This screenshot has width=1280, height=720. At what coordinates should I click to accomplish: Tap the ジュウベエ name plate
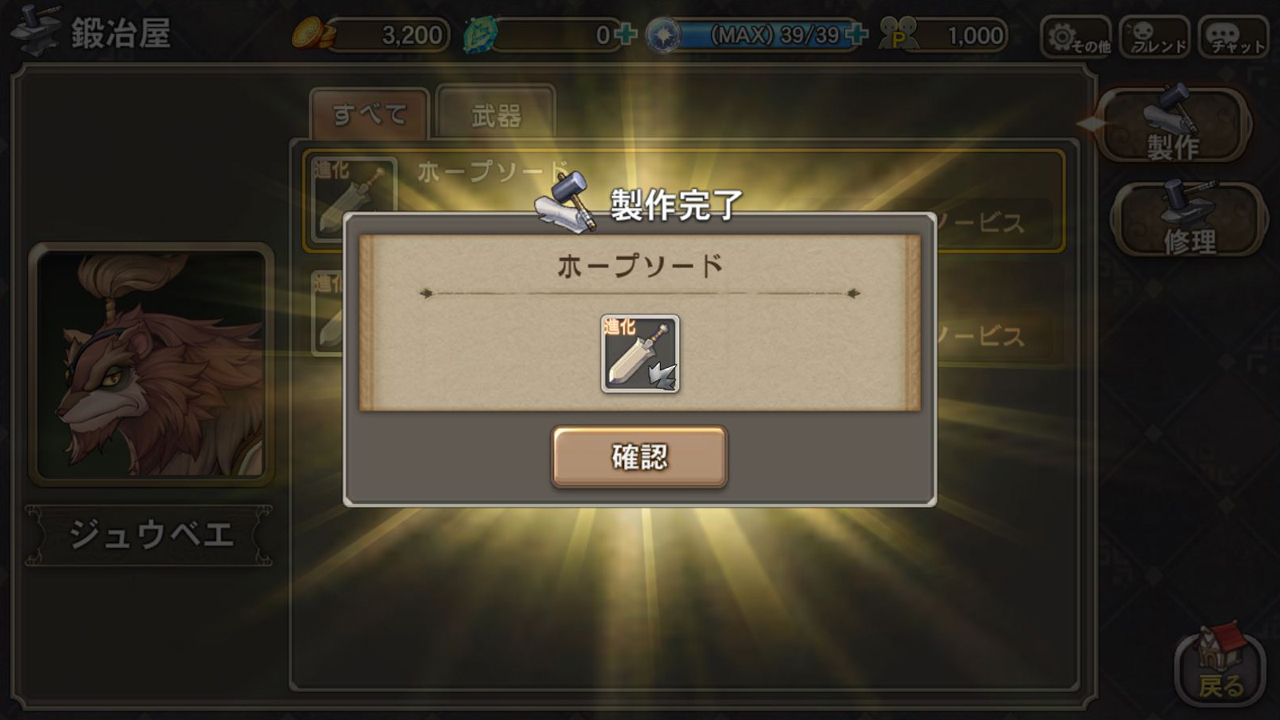point(150,535)
